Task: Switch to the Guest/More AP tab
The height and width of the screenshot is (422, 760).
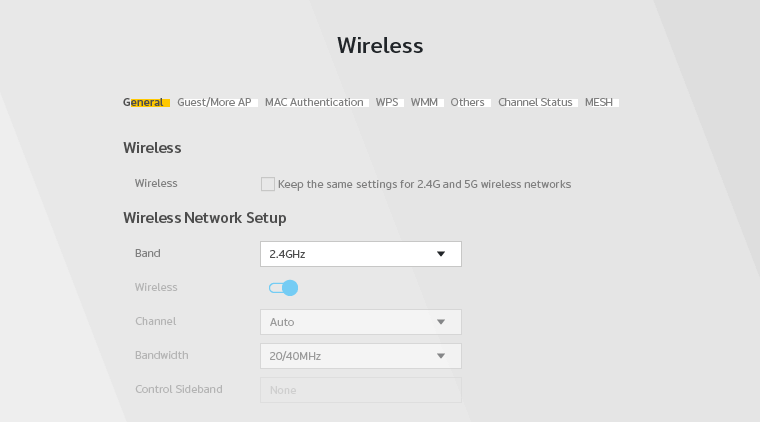Action: 214,102
